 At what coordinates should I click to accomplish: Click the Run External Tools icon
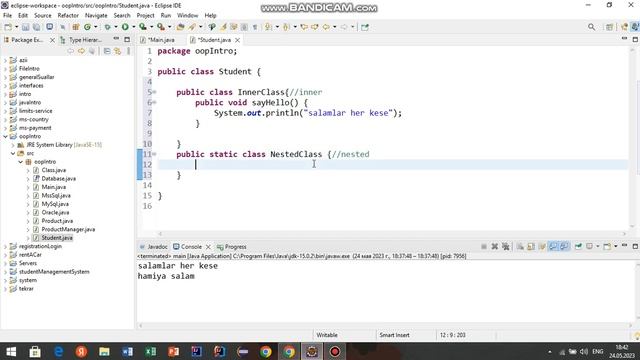[161, 27]
